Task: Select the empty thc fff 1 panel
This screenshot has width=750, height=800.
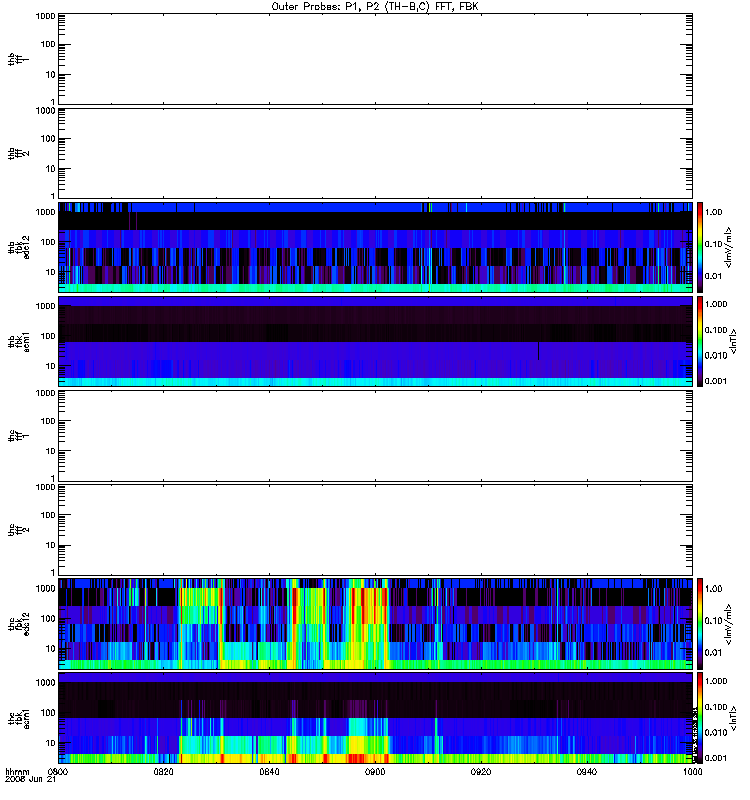Action: click(x=375, y=435)
